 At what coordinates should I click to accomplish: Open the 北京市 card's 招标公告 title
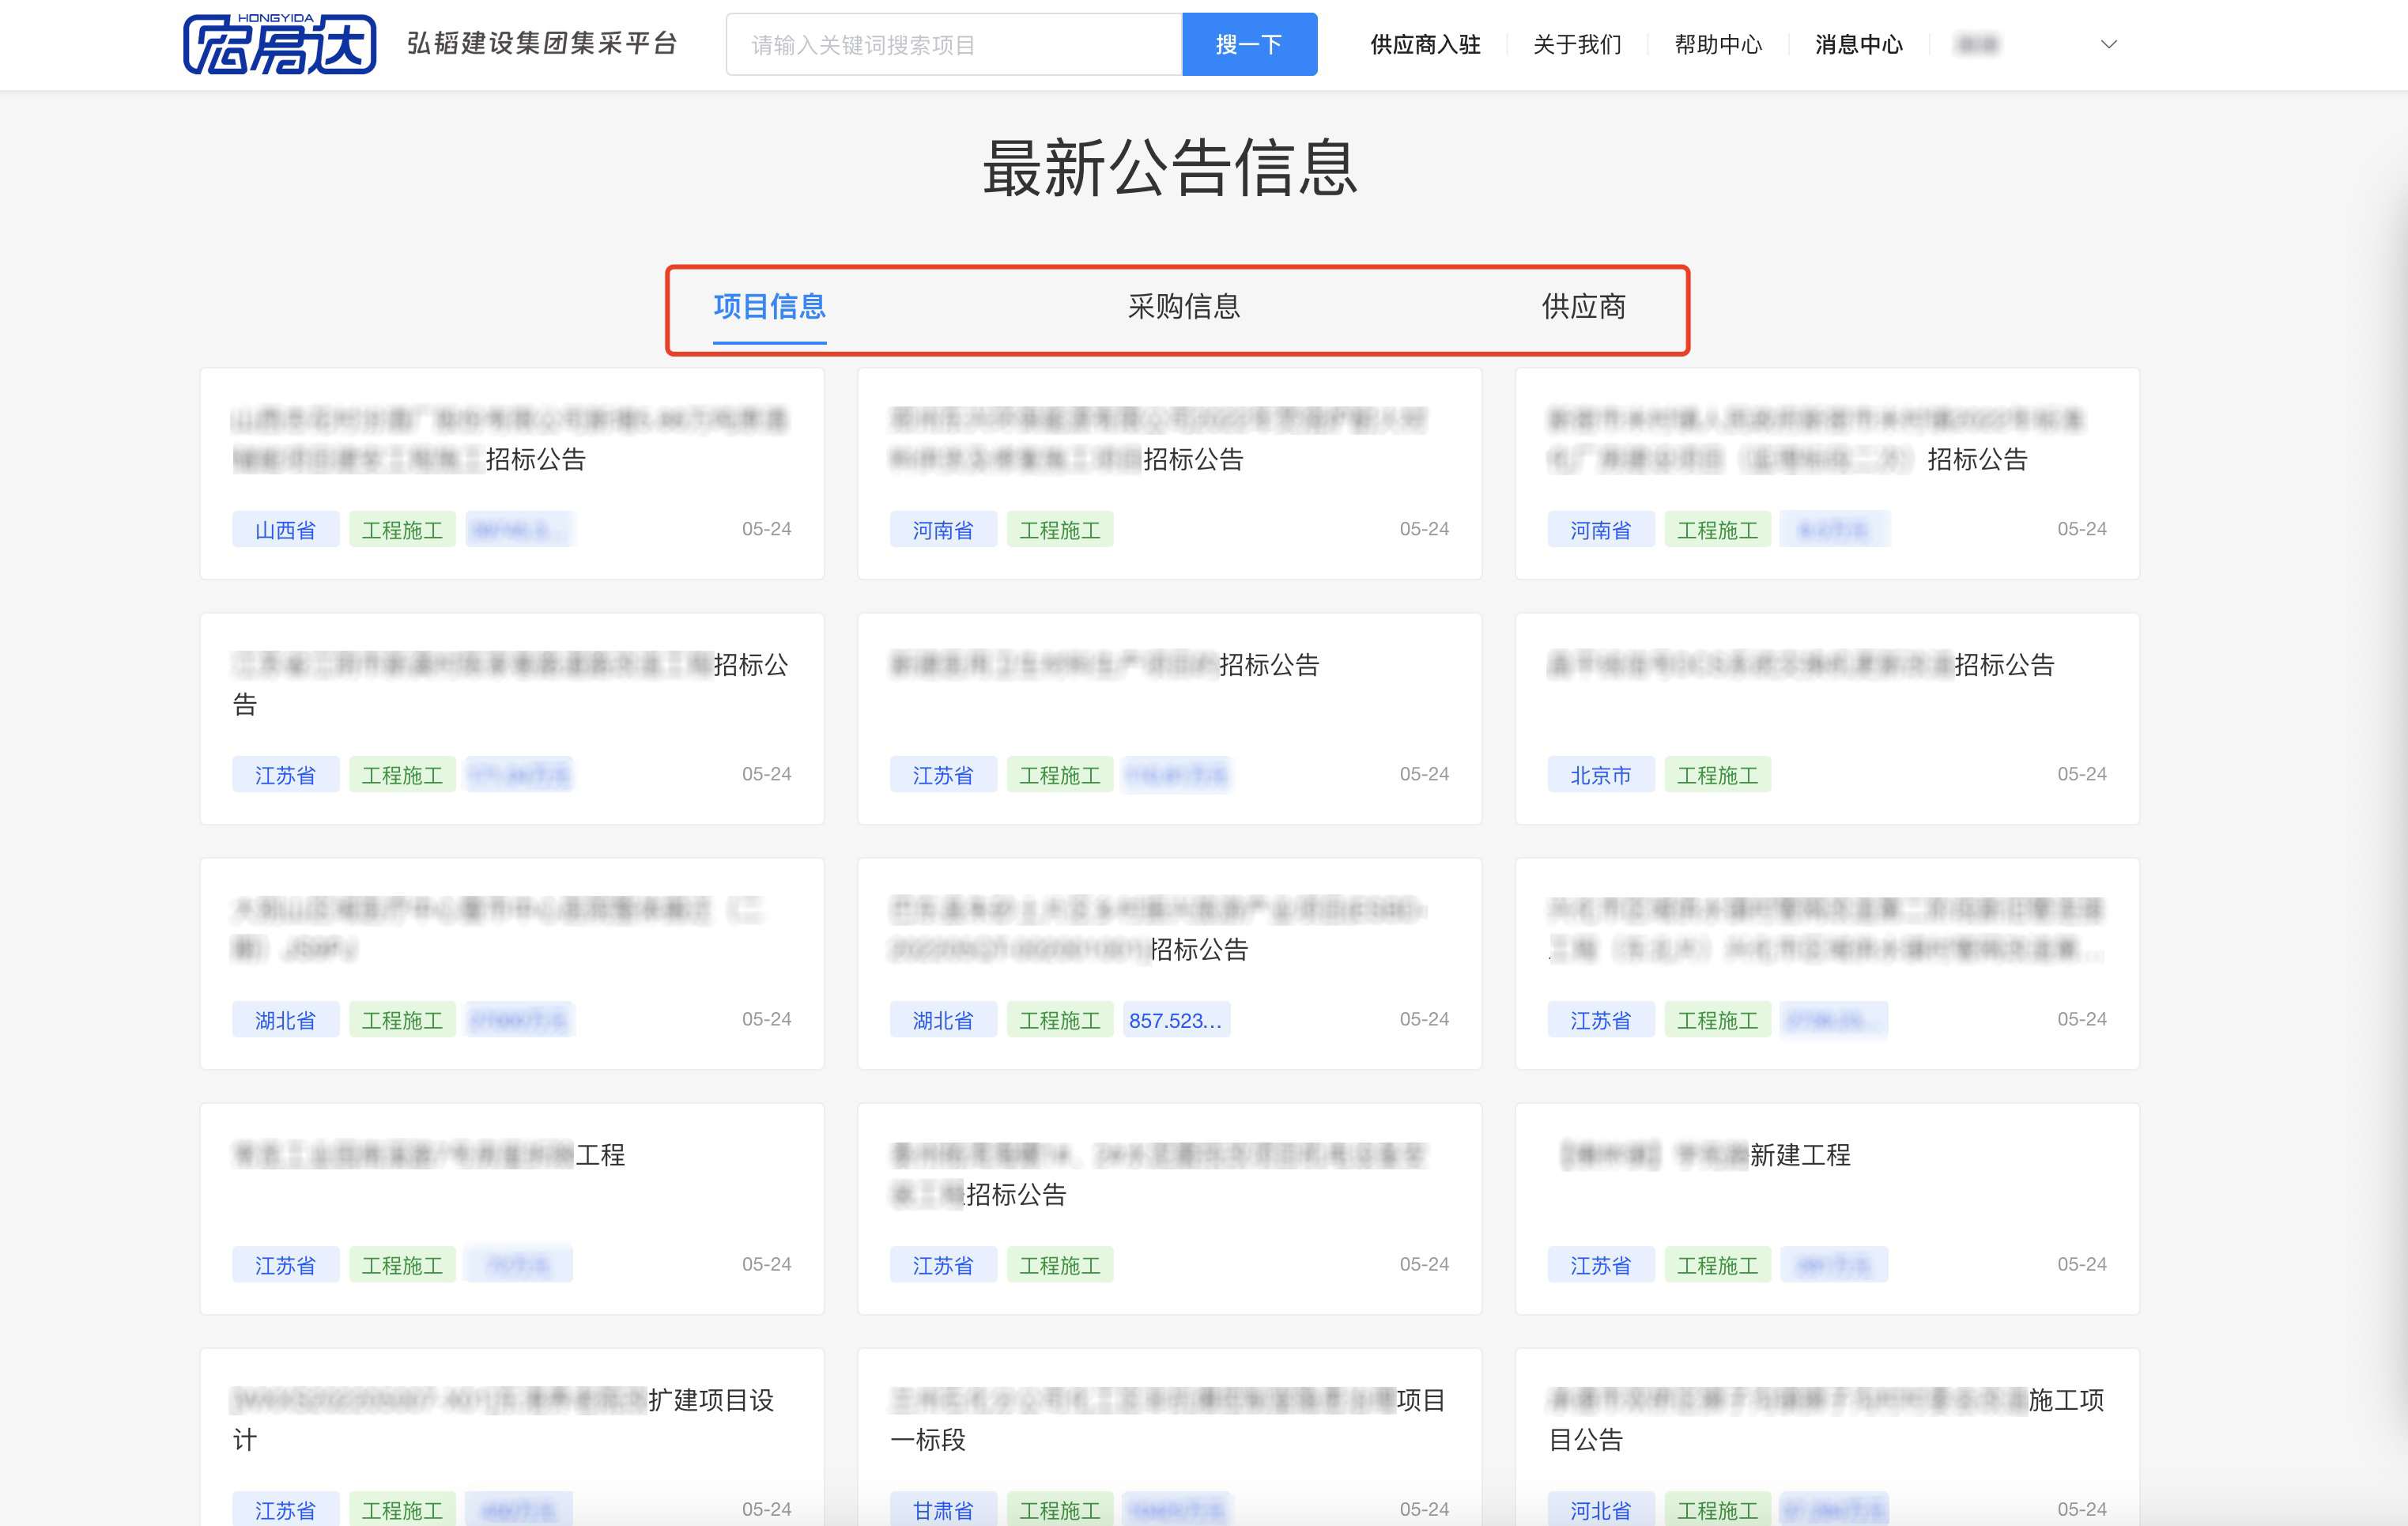(x=1801, y=664)
